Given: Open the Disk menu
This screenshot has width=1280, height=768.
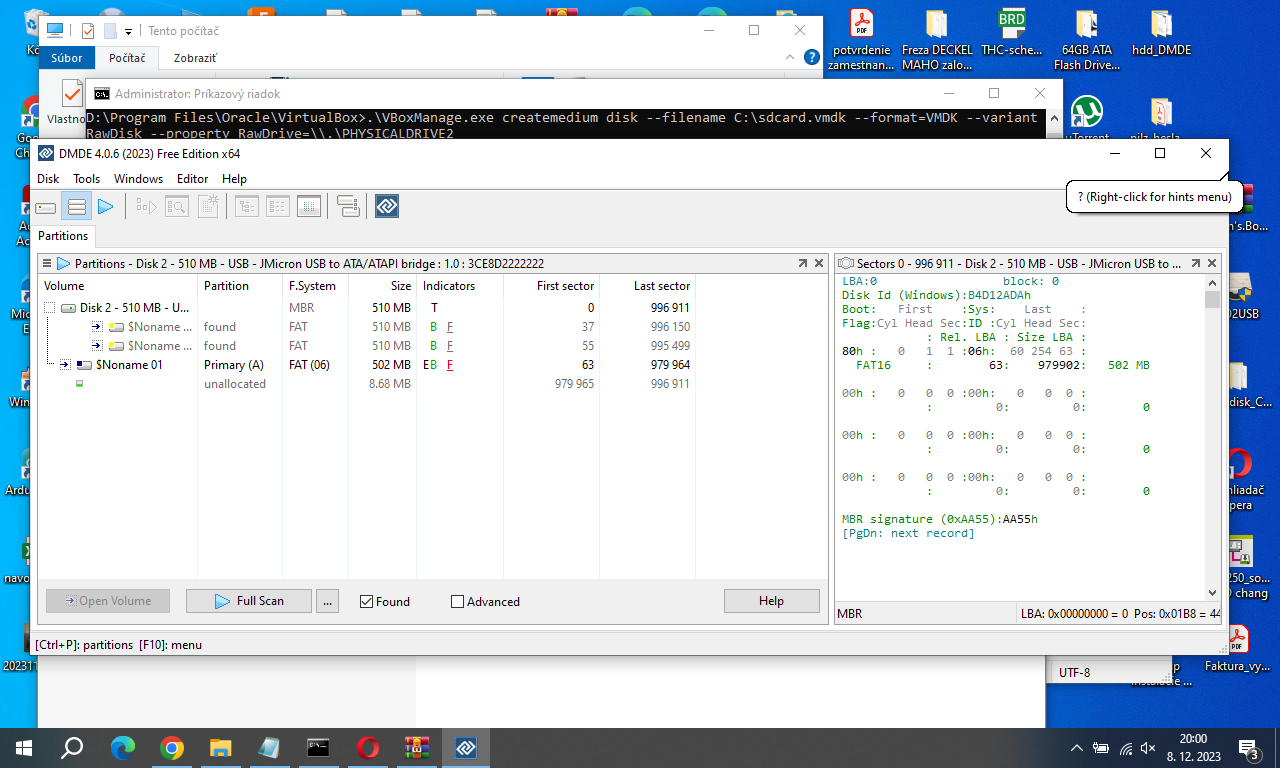Looking at the screenshot, I should coord(48,179).
